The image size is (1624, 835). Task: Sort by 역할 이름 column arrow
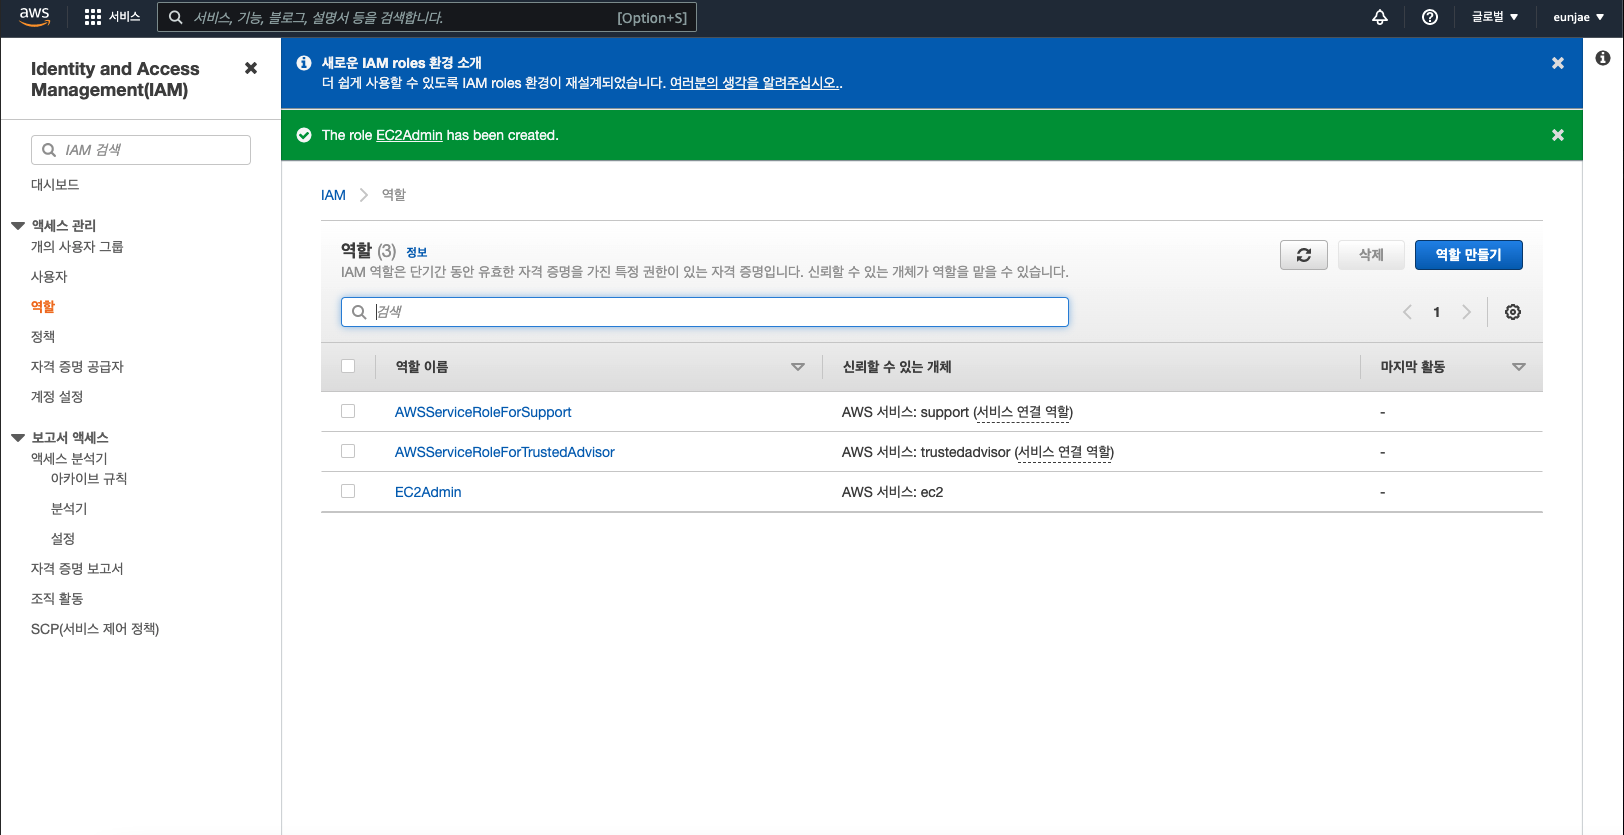[798, 367]
